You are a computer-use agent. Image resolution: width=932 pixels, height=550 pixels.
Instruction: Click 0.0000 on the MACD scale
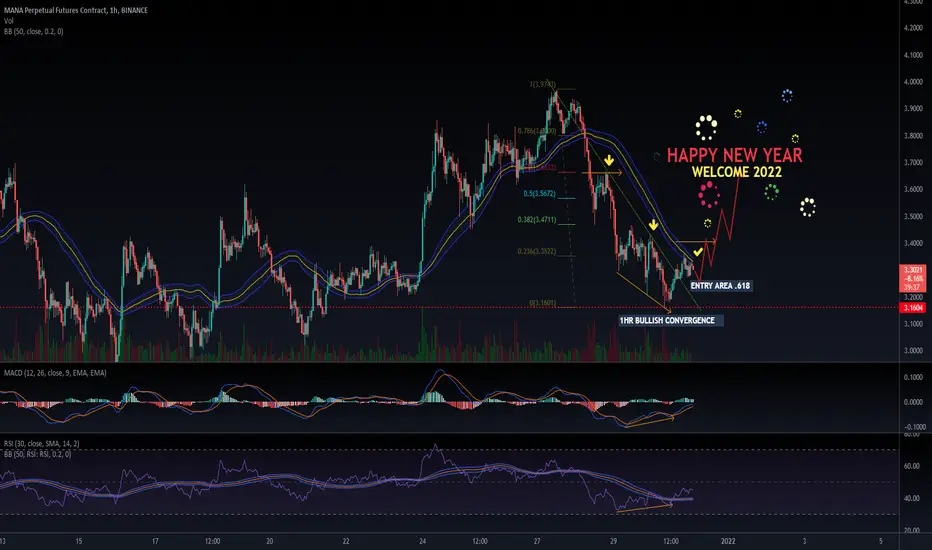click(x=913, y=403)
